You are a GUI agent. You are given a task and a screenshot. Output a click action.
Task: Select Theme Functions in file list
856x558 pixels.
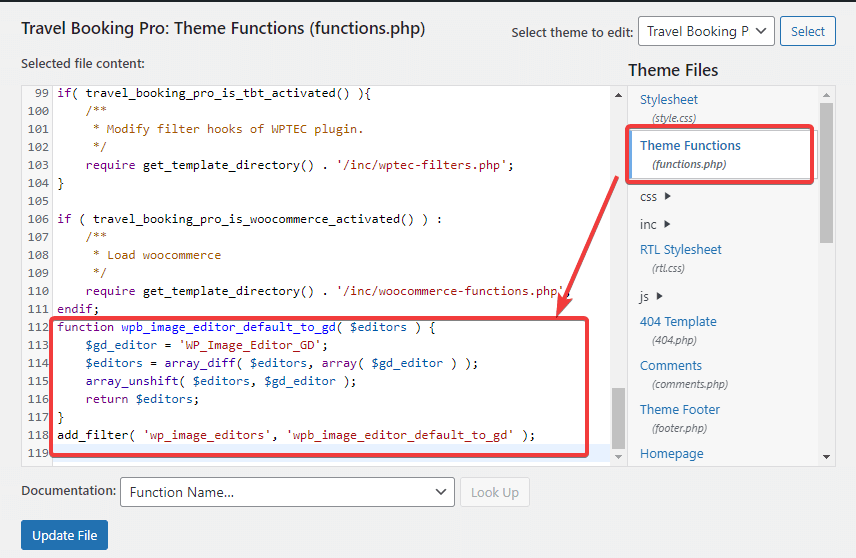690,146
